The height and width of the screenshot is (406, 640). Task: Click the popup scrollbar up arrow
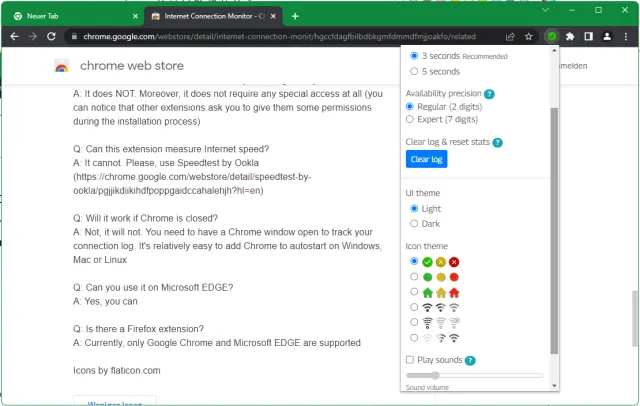click(554, 51)
